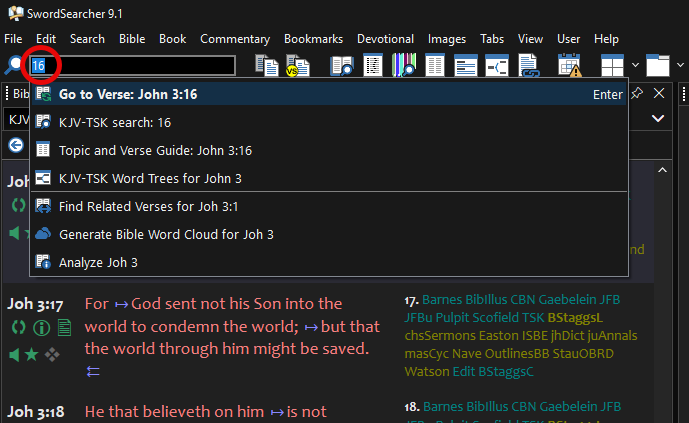The height and width of the screenshot is (423, 689).
Task: Open Watson link for verse 17
Action: (x=427, y=372)
